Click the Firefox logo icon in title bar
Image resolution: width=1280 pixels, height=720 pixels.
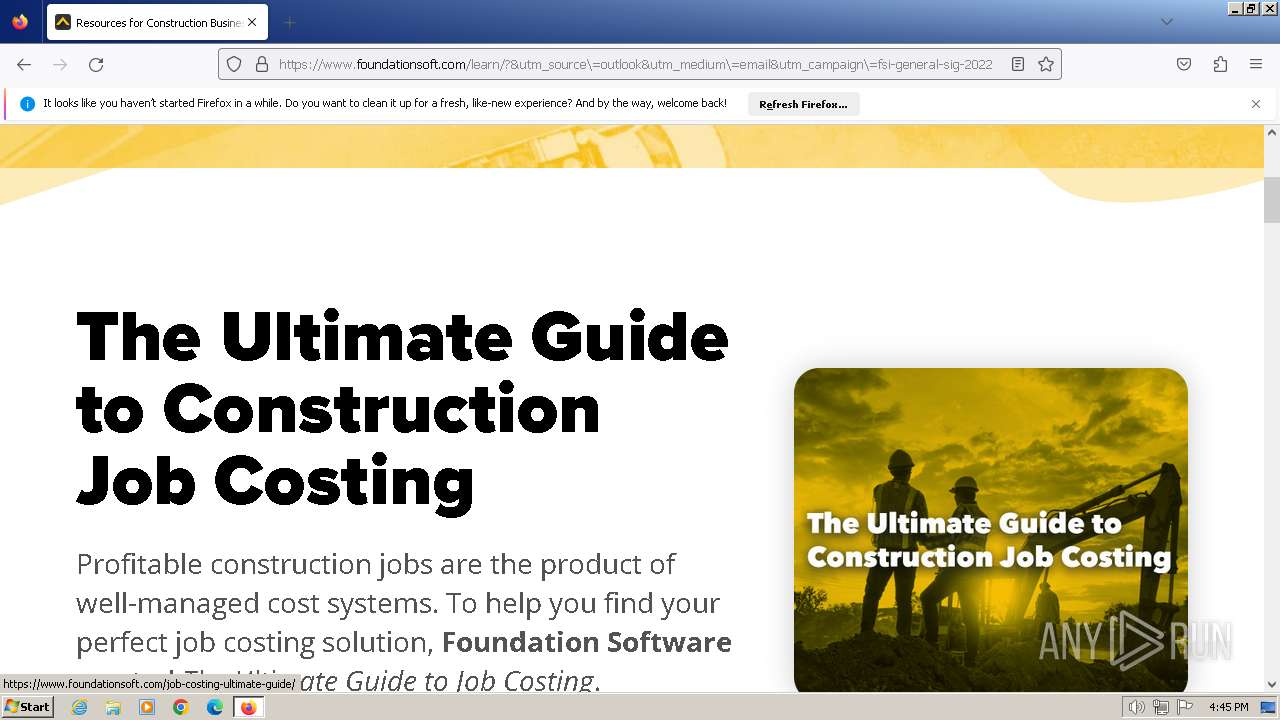pos(20,22)
